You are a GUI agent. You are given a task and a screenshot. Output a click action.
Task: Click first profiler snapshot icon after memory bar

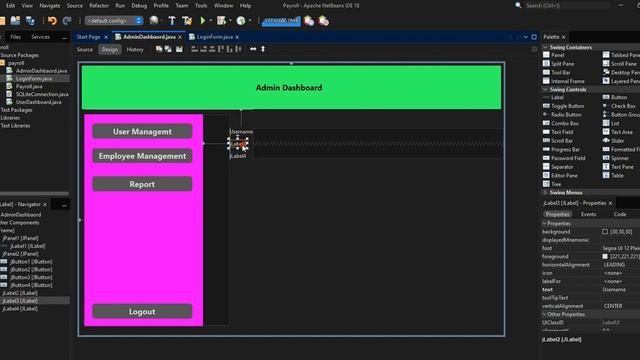point(309,21)
